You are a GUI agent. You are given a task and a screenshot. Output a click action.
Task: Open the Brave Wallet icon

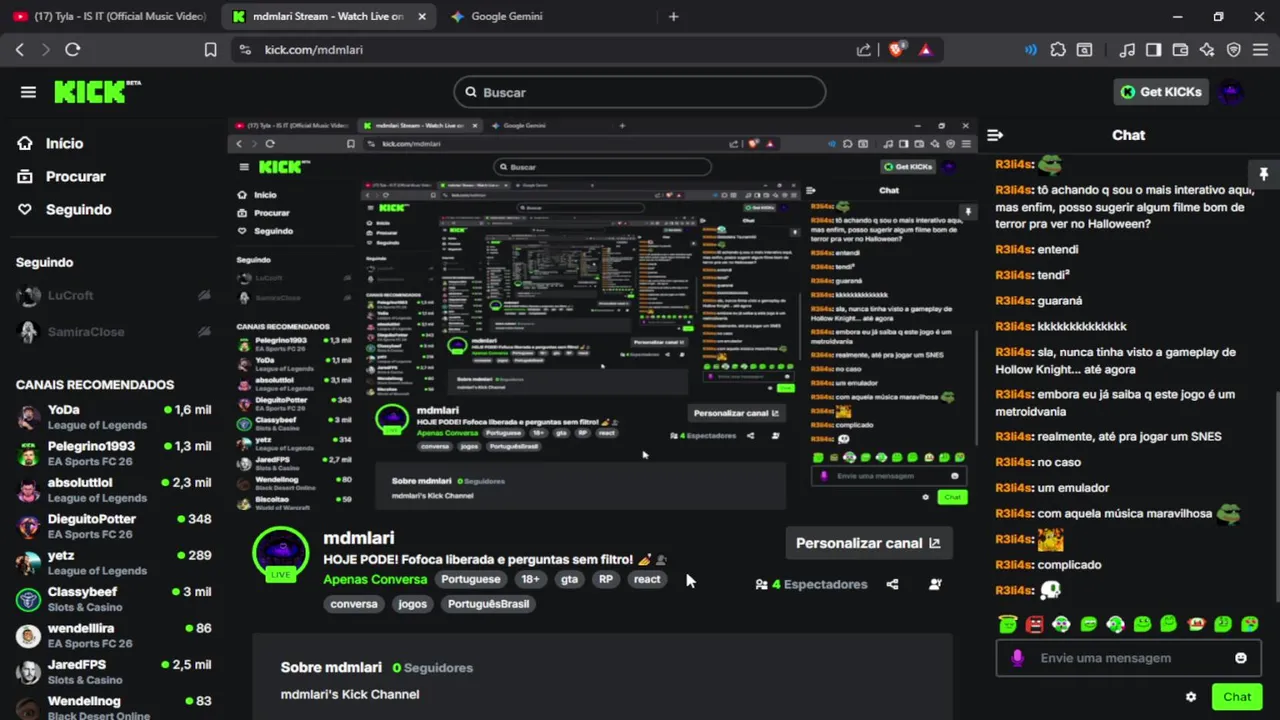[1180, 49]
